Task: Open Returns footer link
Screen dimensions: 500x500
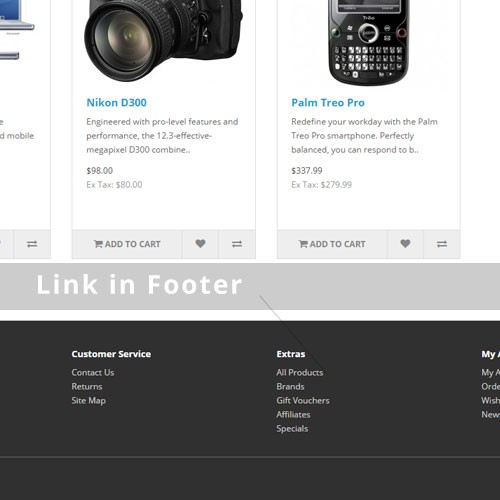Action: (x=87, y=386)
